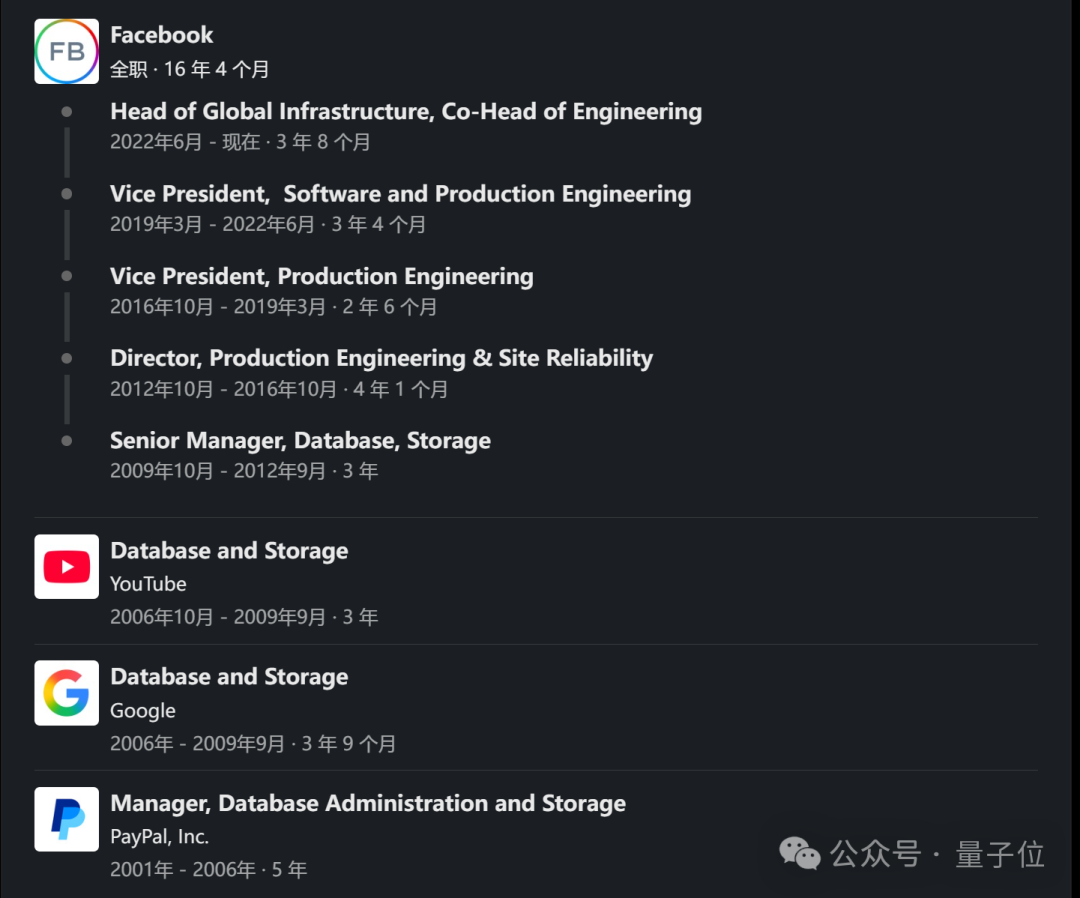
Task: Select Senior Manager, Database, Storage role
Action: pyautogui.click(x=300, y=440)
